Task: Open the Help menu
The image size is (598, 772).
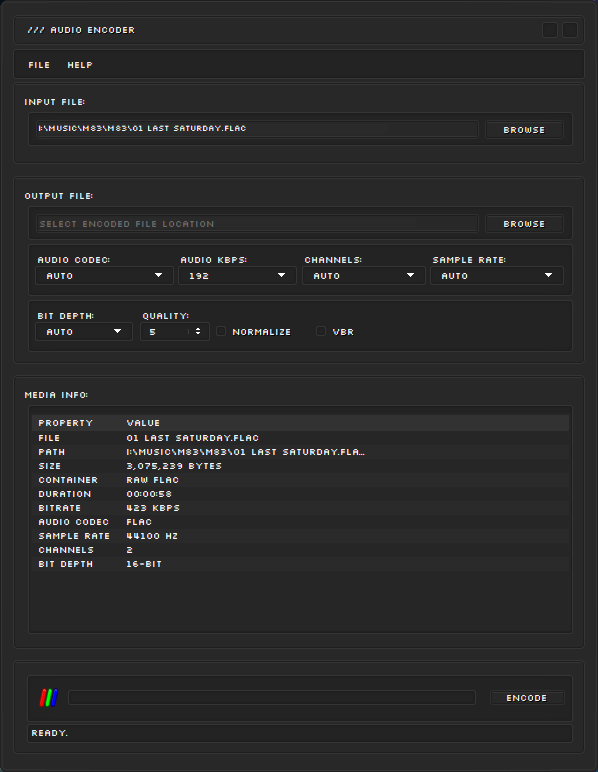Action: (80, 65)
